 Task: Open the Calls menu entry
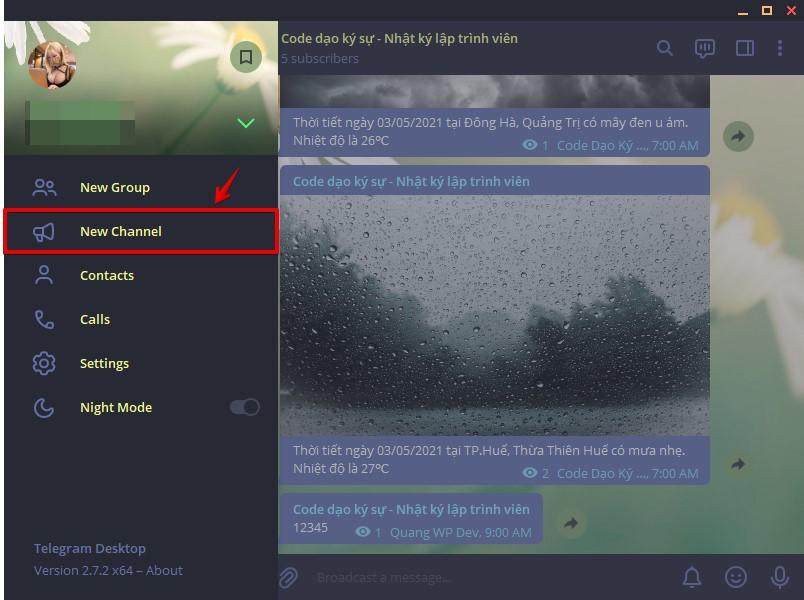point(141,319)
